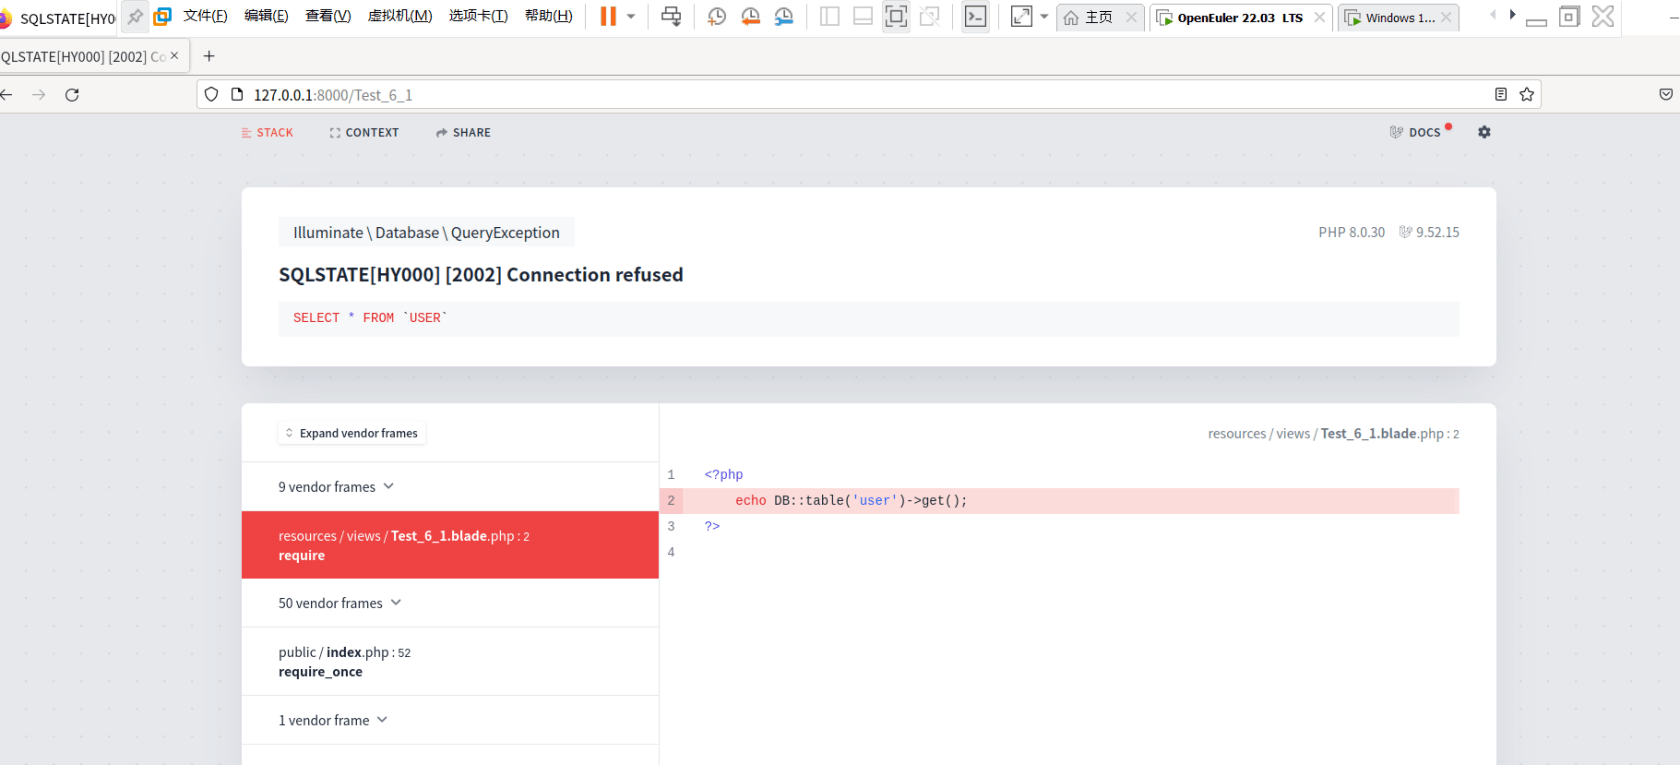Click the Laravel version 9.52.15 label
The height and width of the screenshot is (765, 1680).
1430,232
